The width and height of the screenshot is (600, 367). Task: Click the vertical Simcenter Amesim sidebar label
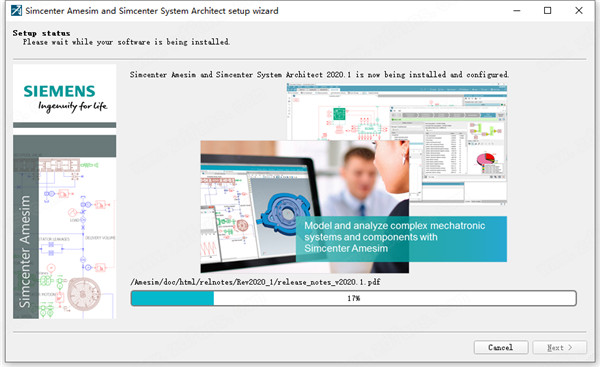[25, 251]
